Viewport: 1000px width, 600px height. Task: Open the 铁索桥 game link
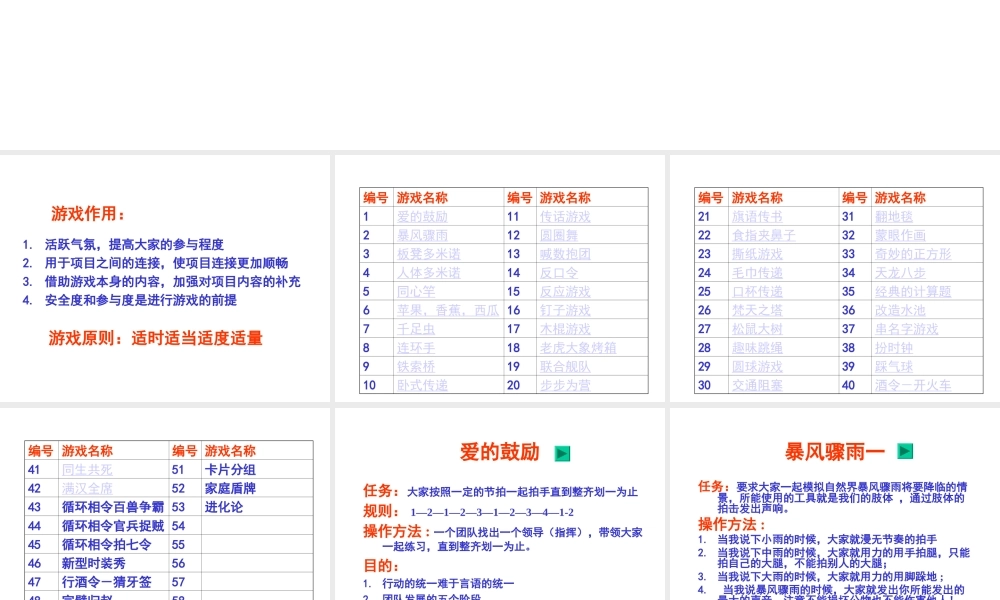coord(416,367)
